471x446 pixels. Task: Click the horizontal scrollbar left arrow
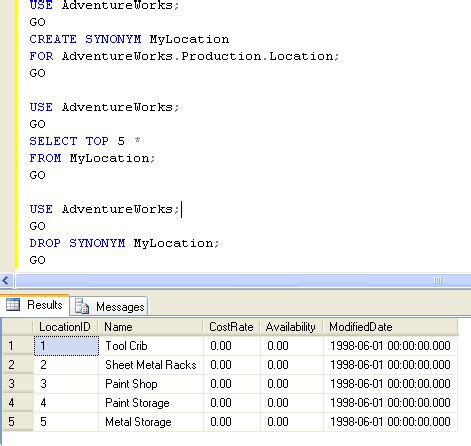click(6, 281)
